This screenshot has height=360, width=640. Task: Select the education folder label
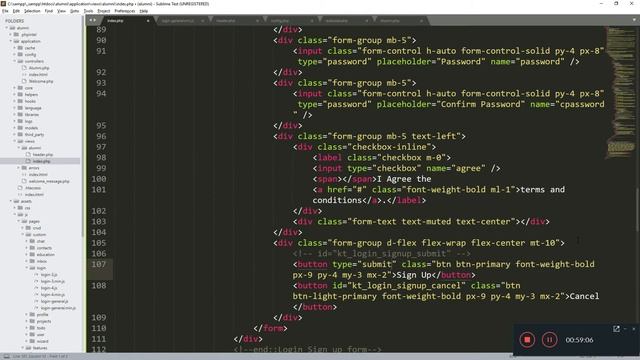pos(45,254)
